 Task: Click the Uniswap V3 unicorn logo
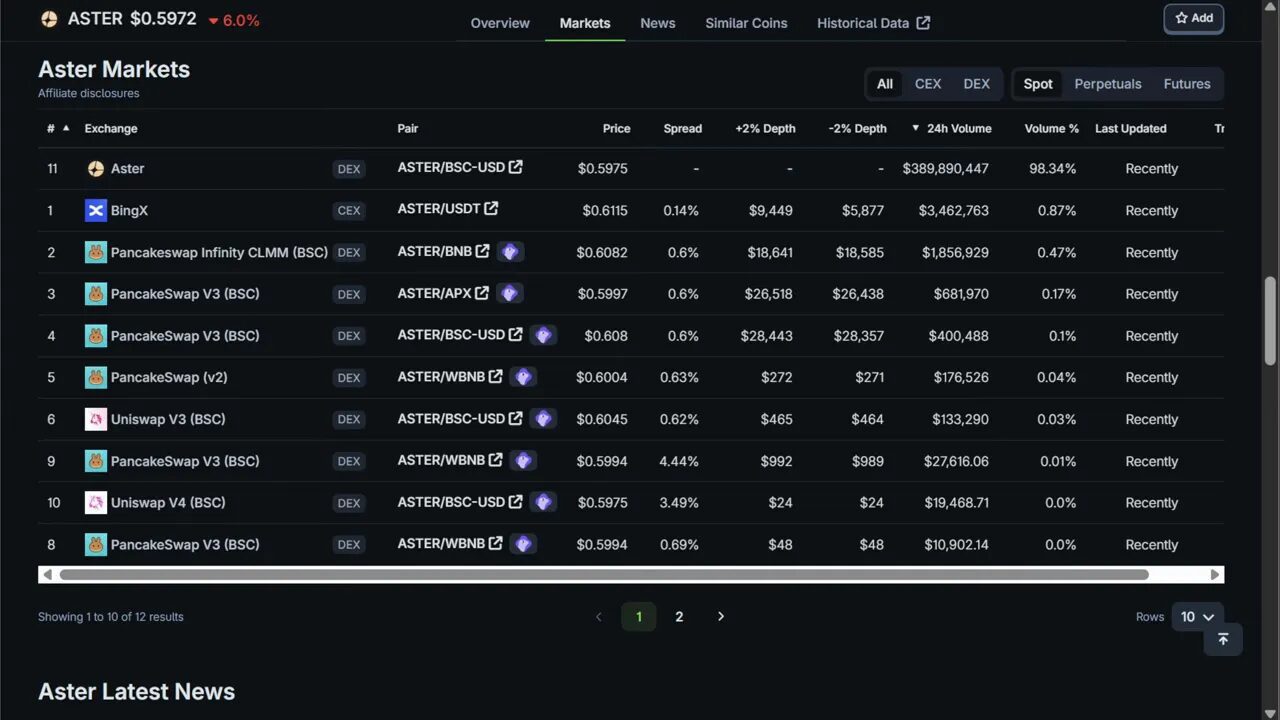point(95,419)
